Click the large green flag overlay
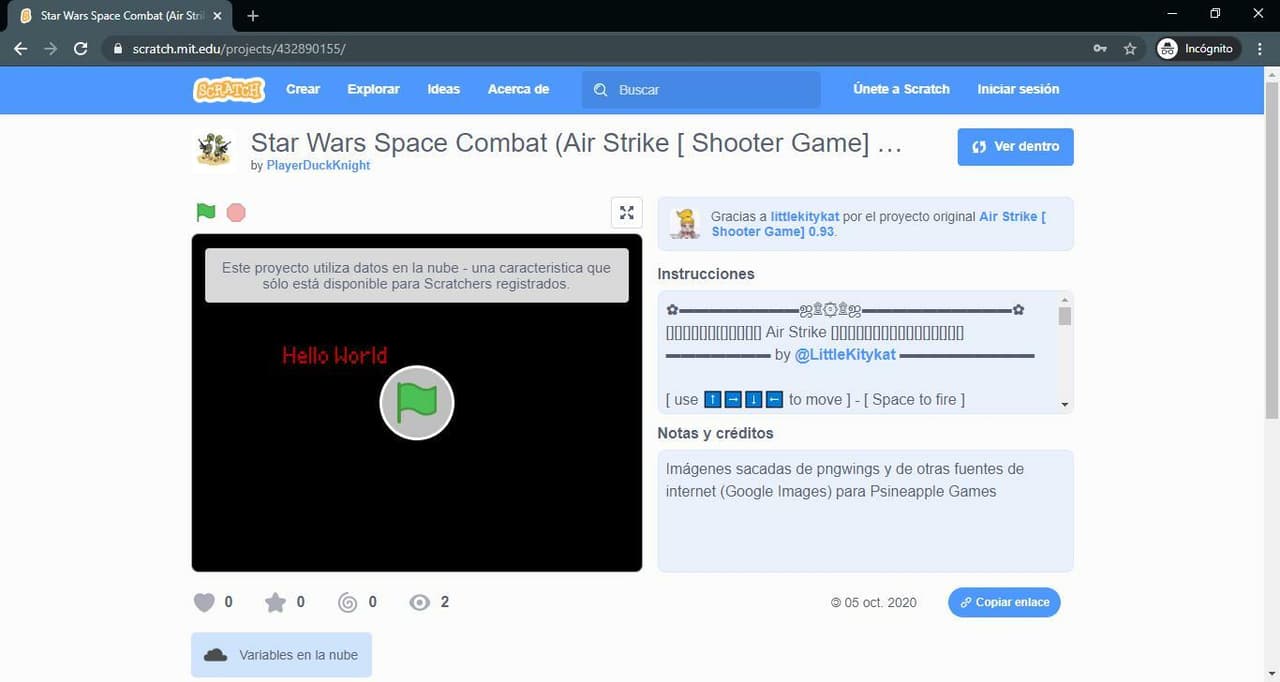The width and height of the screenshot is (1280, 682). click(417, 403)
